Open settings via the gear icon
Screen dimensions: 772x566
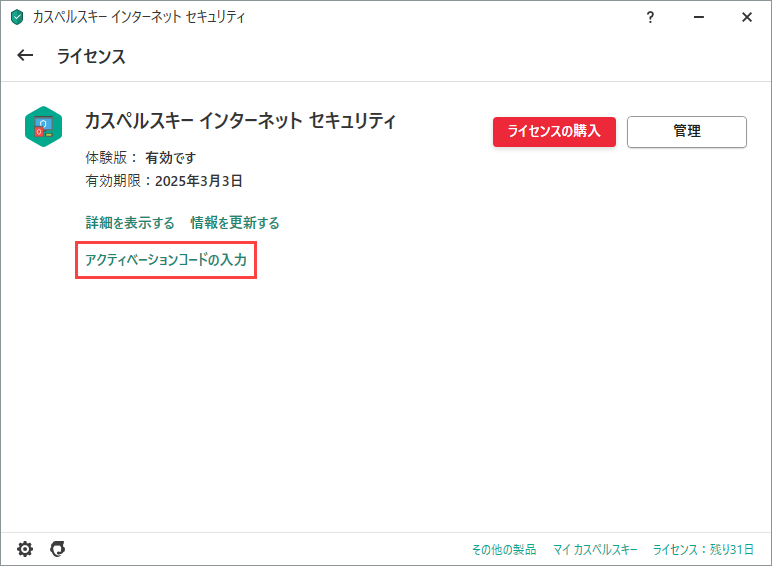(x=25, y=549)
